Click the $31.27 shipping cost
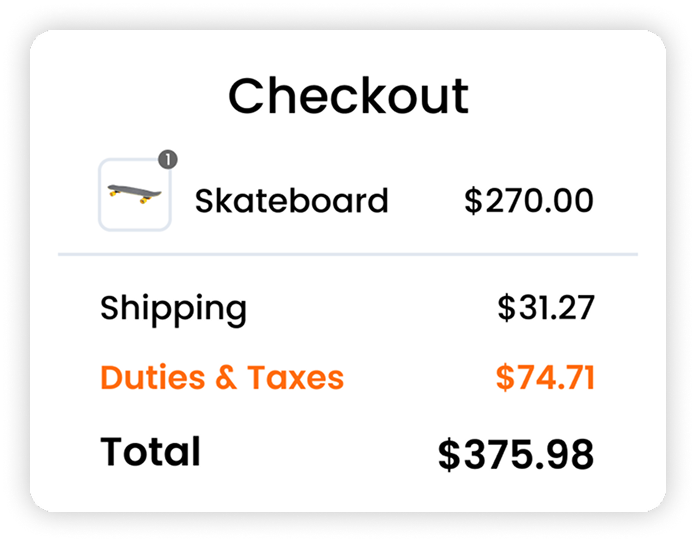 coord(545,308)
